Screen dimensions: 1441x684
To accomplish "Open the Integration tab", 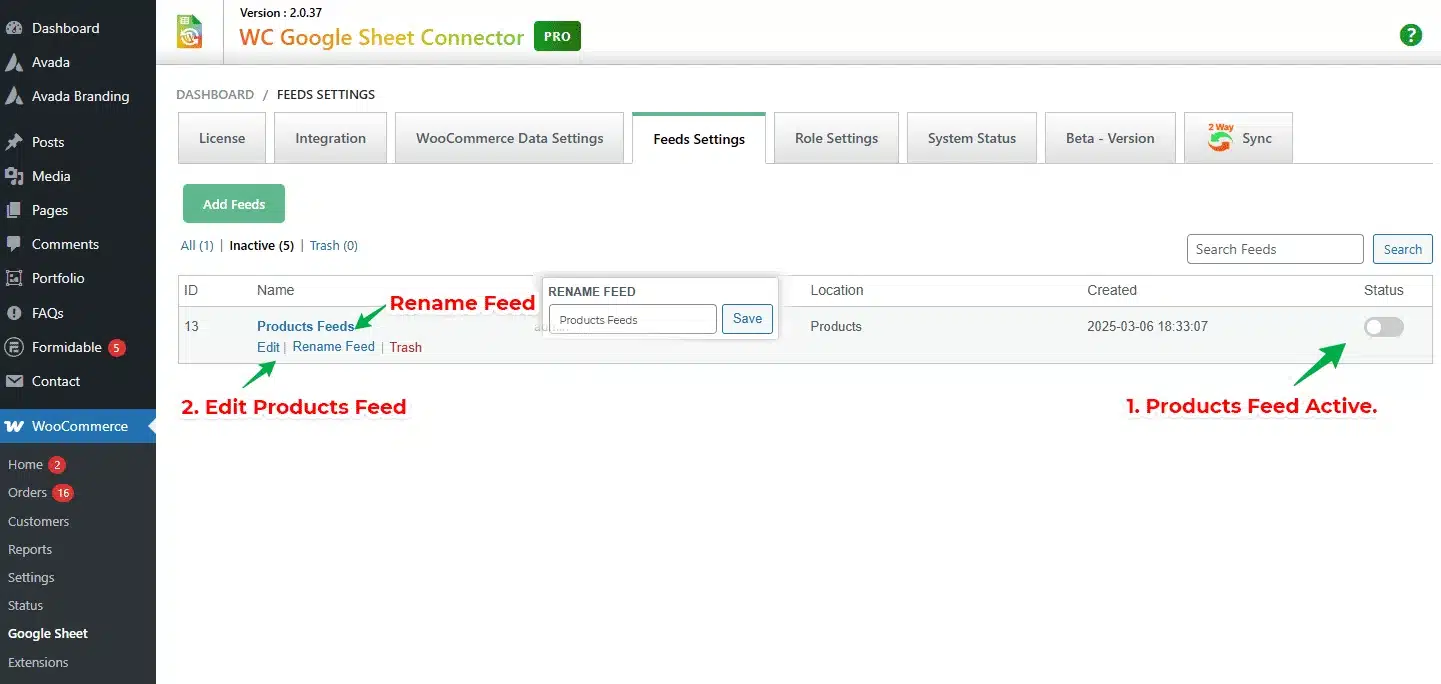I will click(330, 138).
